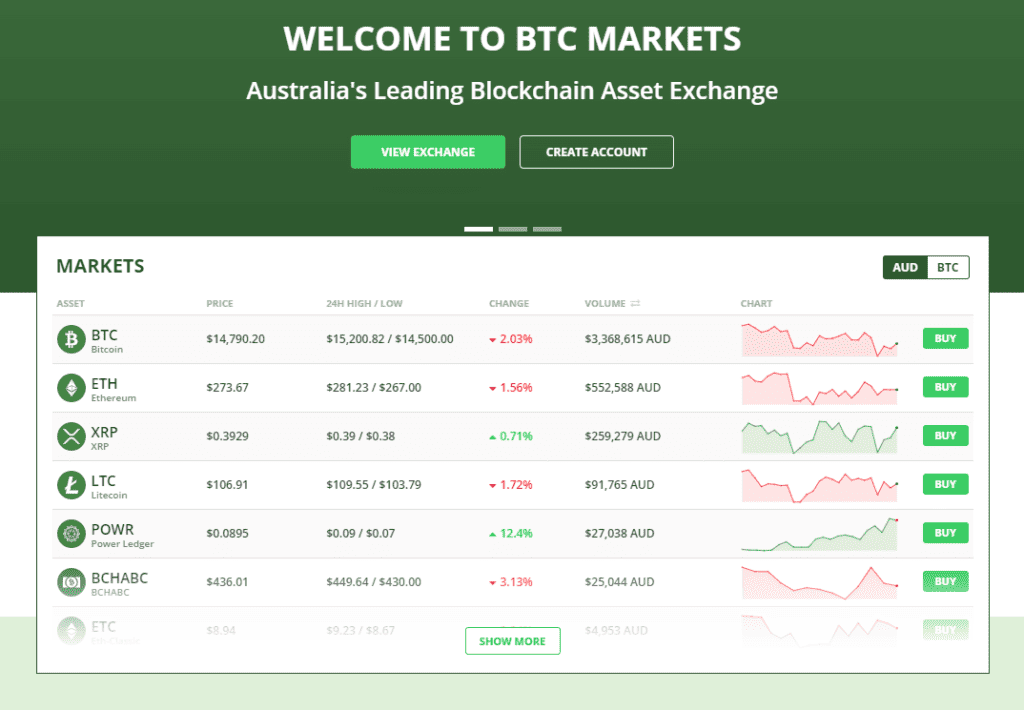Open the Ethereum price chart thumbnail

819,387
